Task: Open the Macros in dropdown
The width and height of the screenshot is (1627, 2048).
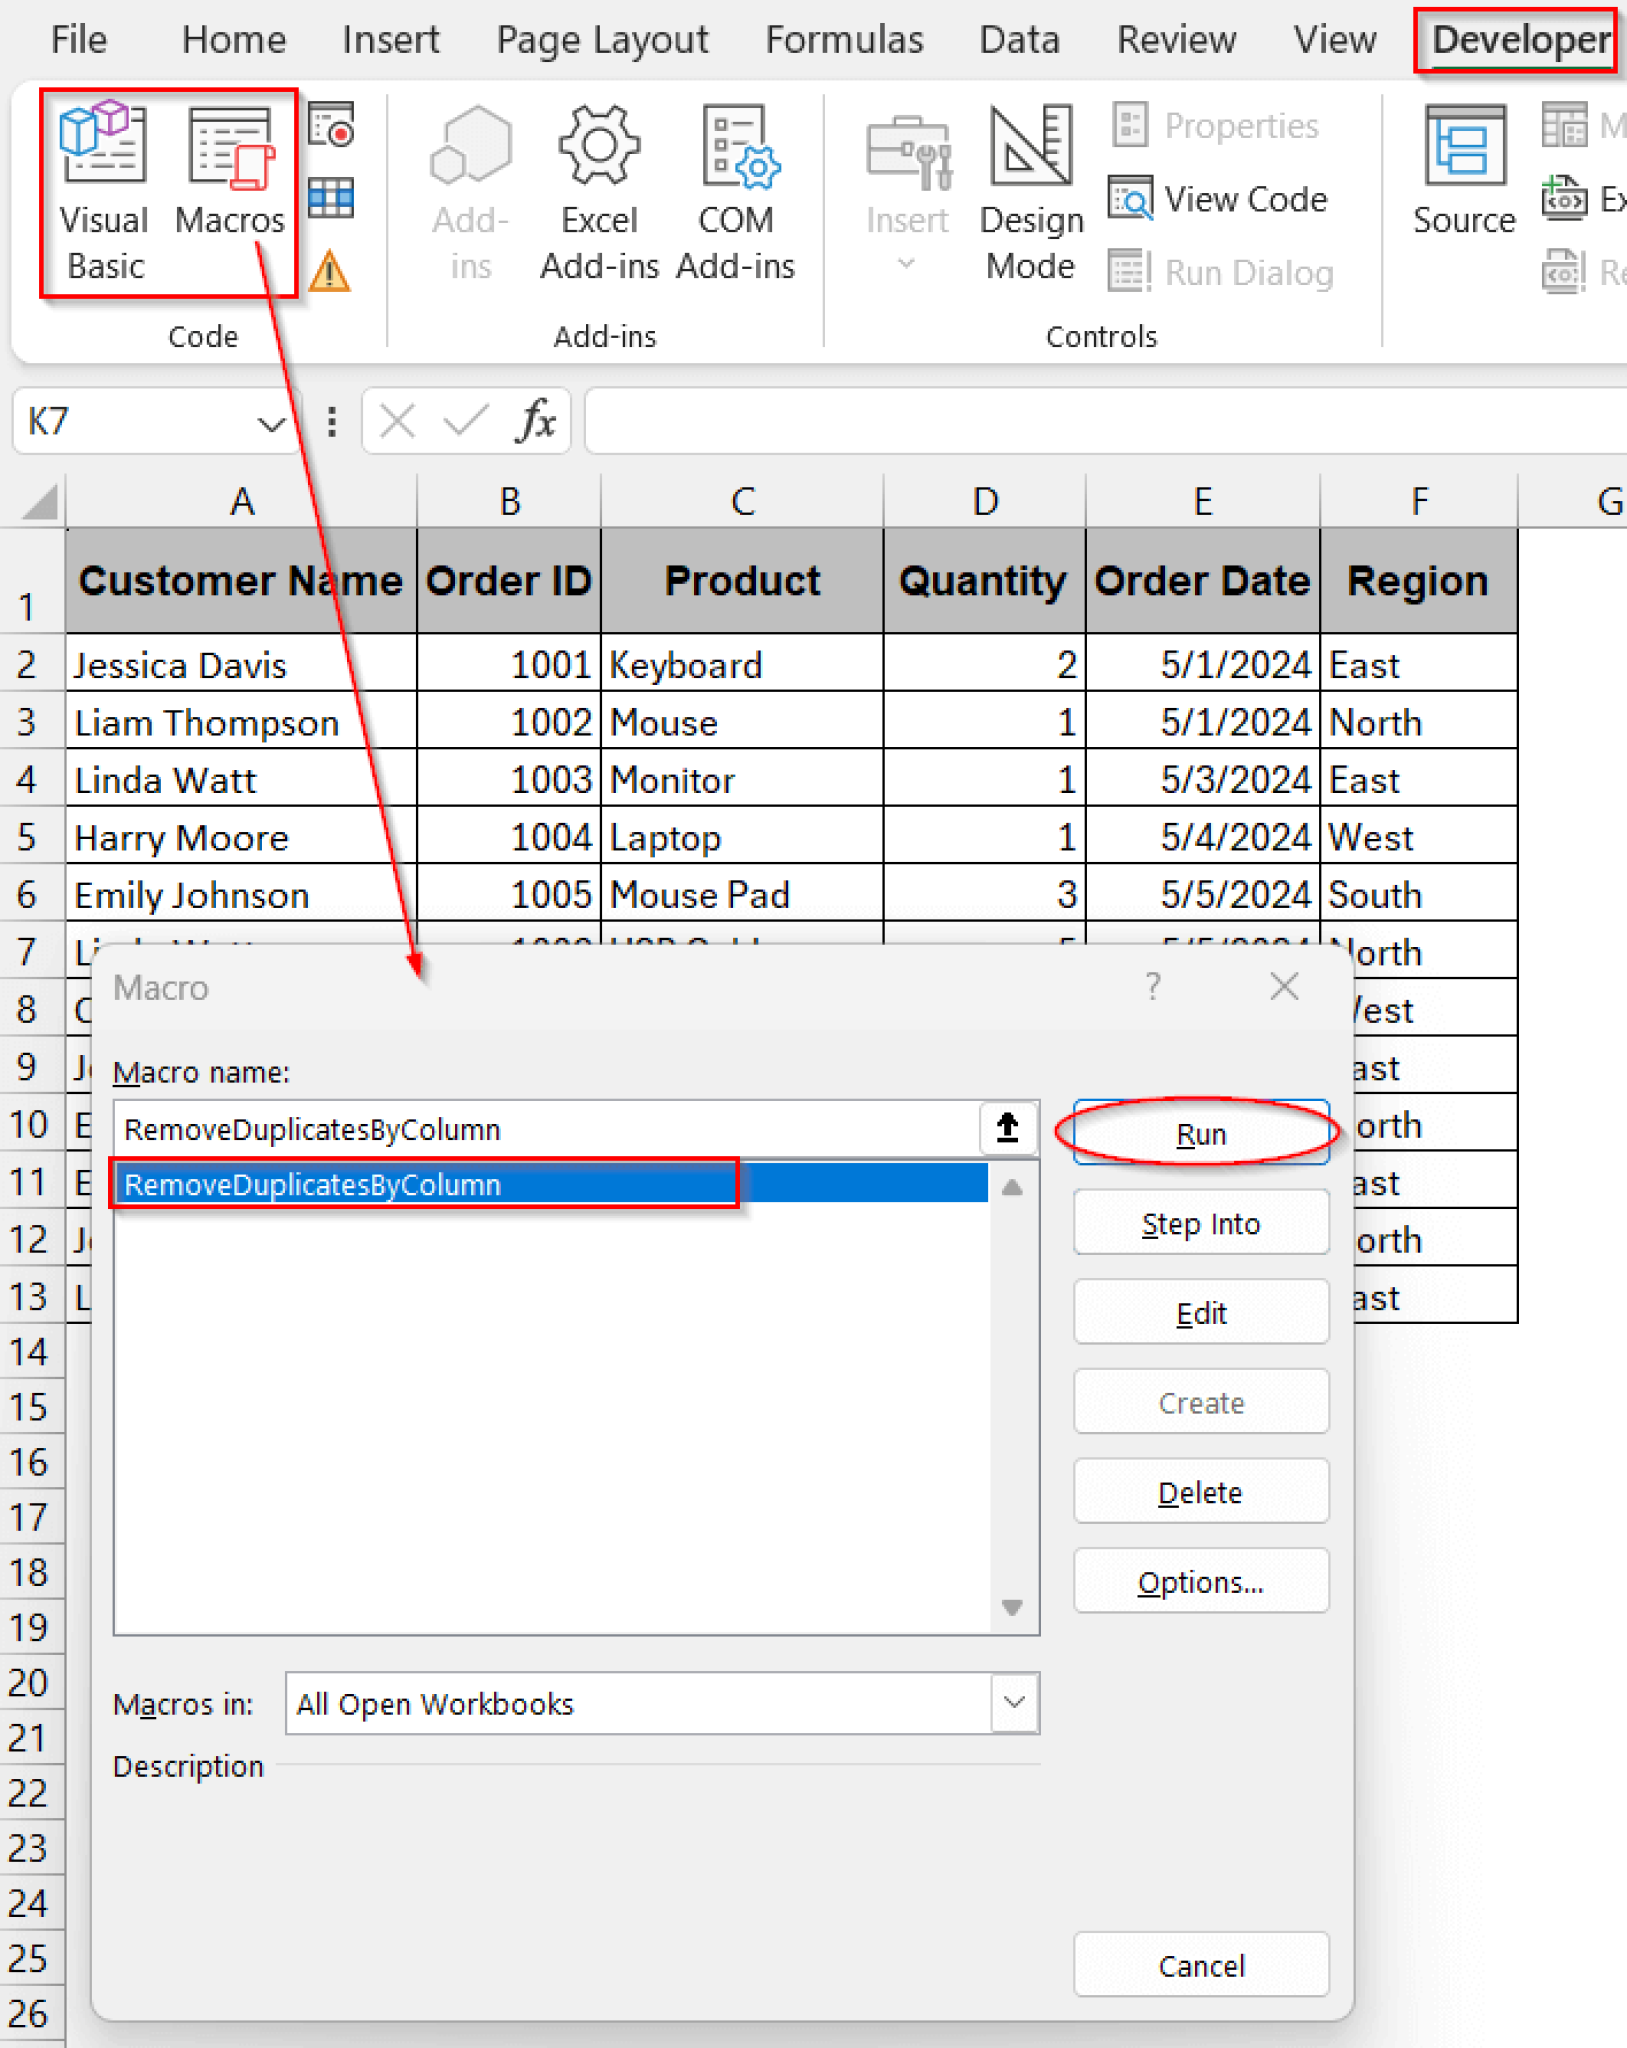Action: coord(1013,1703)
